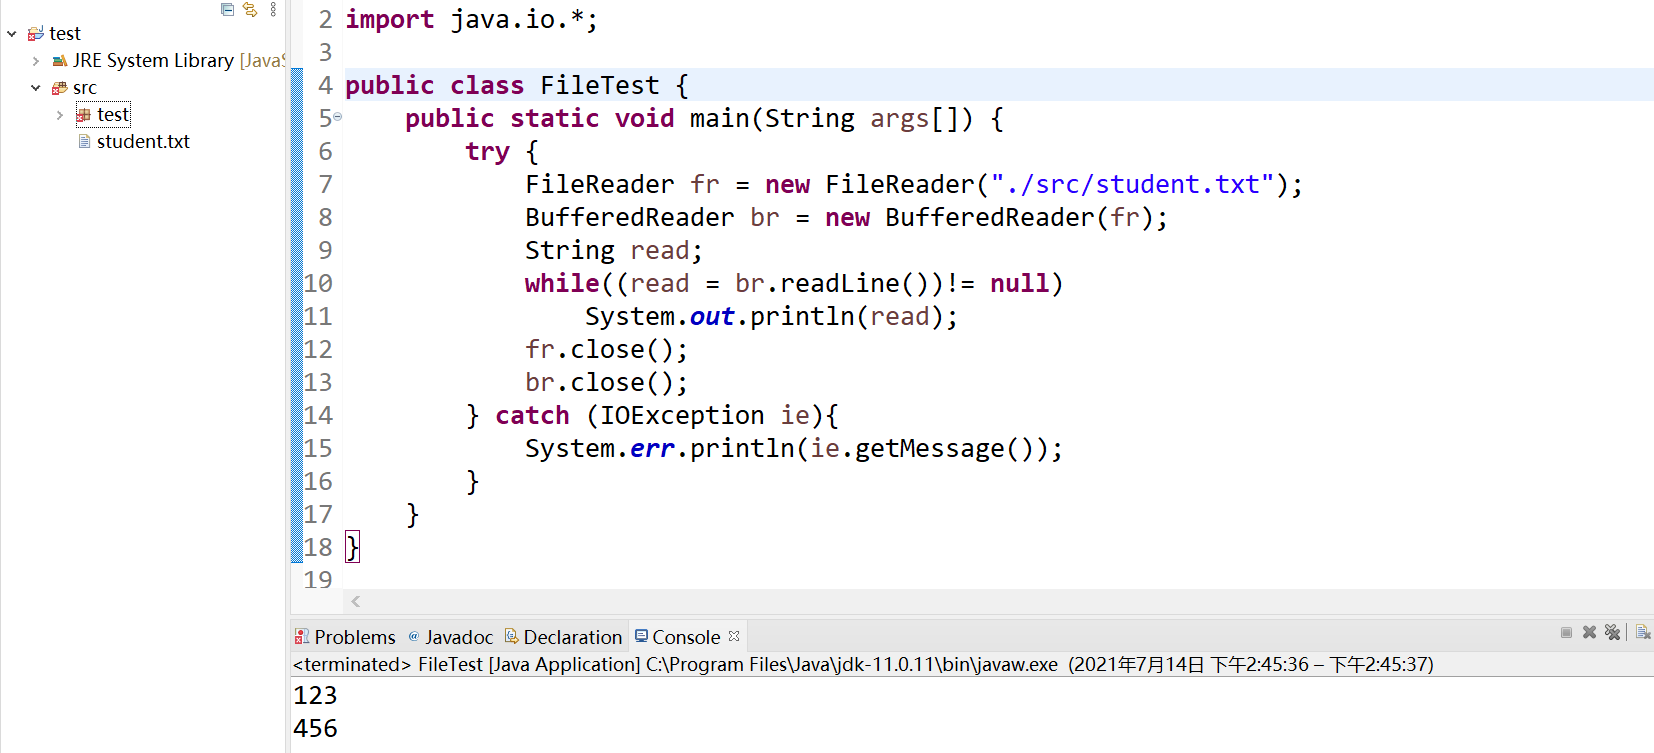Click 'ie.getMessage()' call on line 15
Image resolution: width=1654 pixels, height=753 pixels.
coord(922,448)
